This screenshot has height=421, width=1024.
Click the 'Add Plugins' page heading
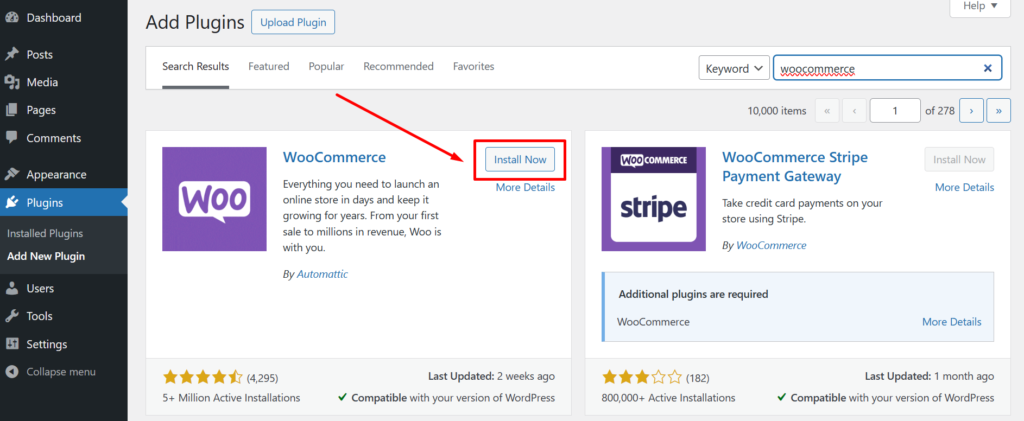[x=195, y=22]
